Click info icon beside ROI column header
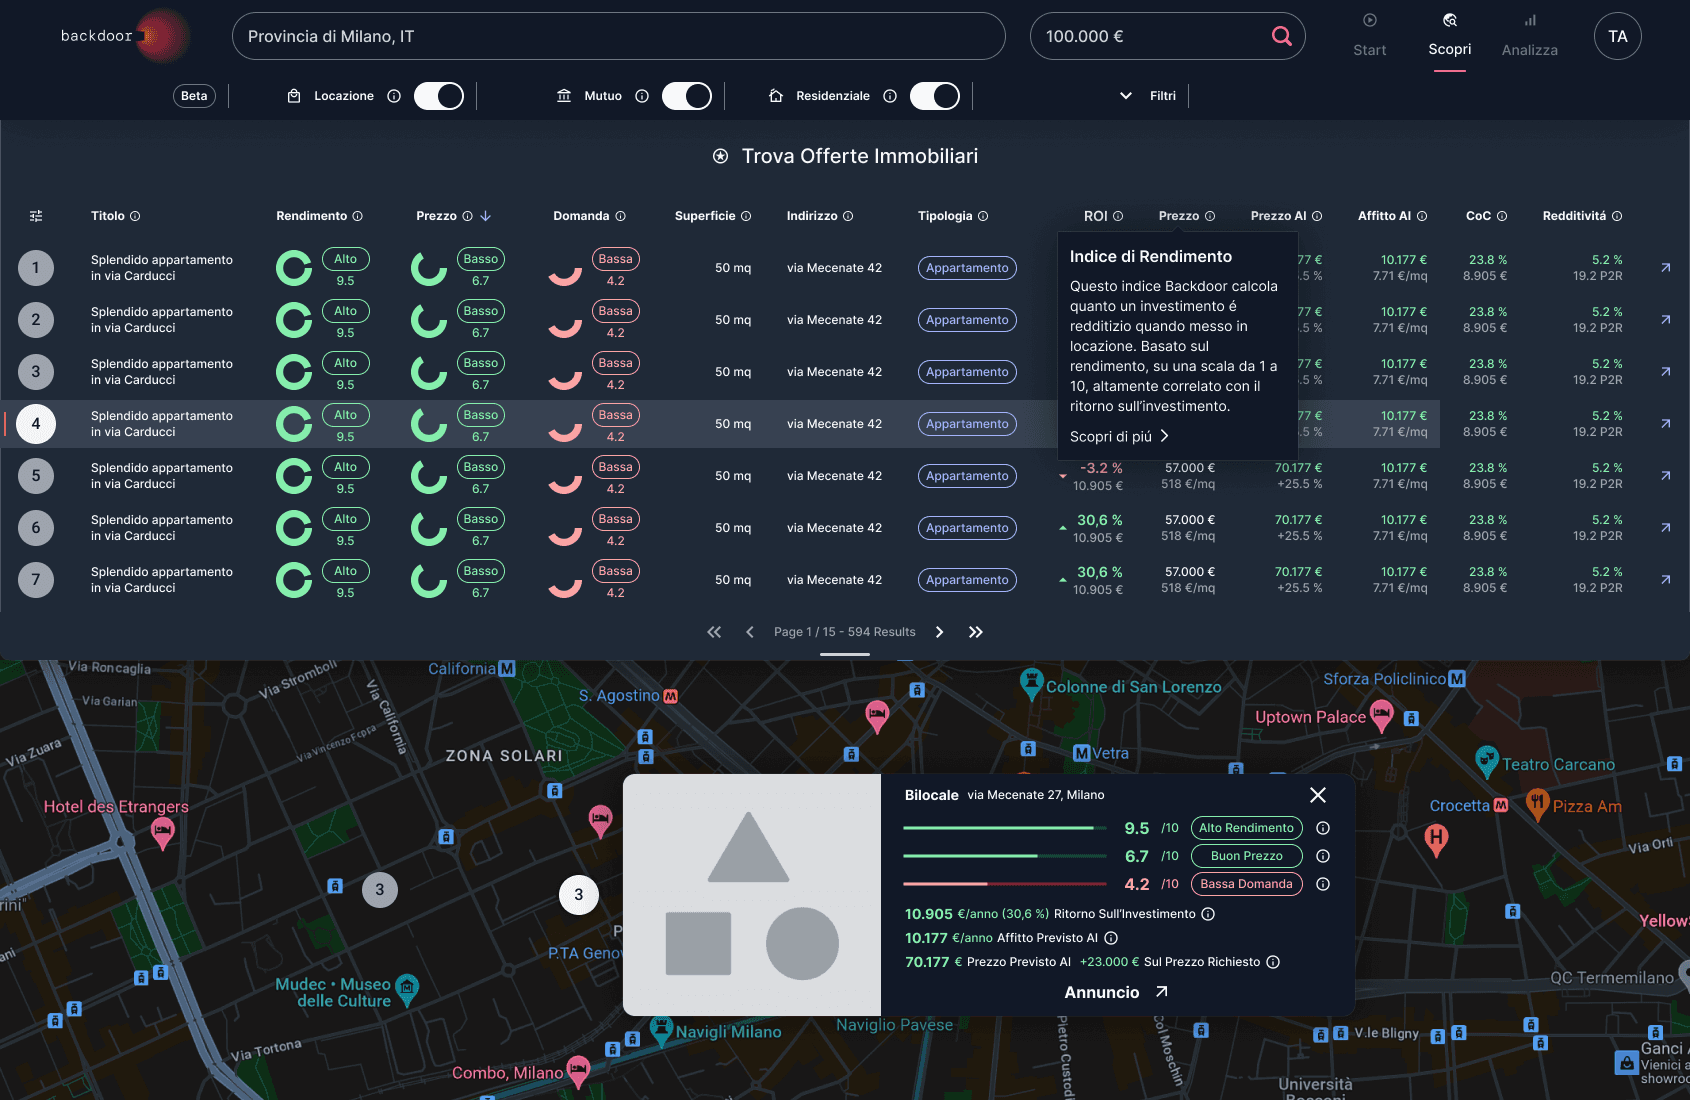This screenshot has height=1100, width=1690. [1118, 216]
